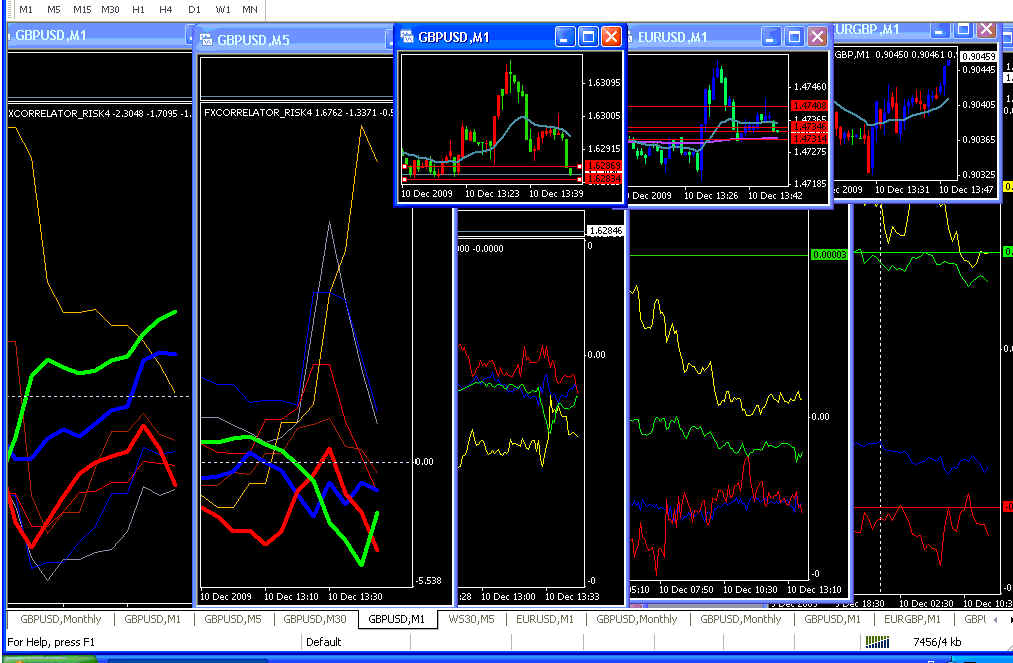Switch chart to M1 timeframe in toolbar
The width and height of the screenshot is (1013, 663).
click(26, 9)
